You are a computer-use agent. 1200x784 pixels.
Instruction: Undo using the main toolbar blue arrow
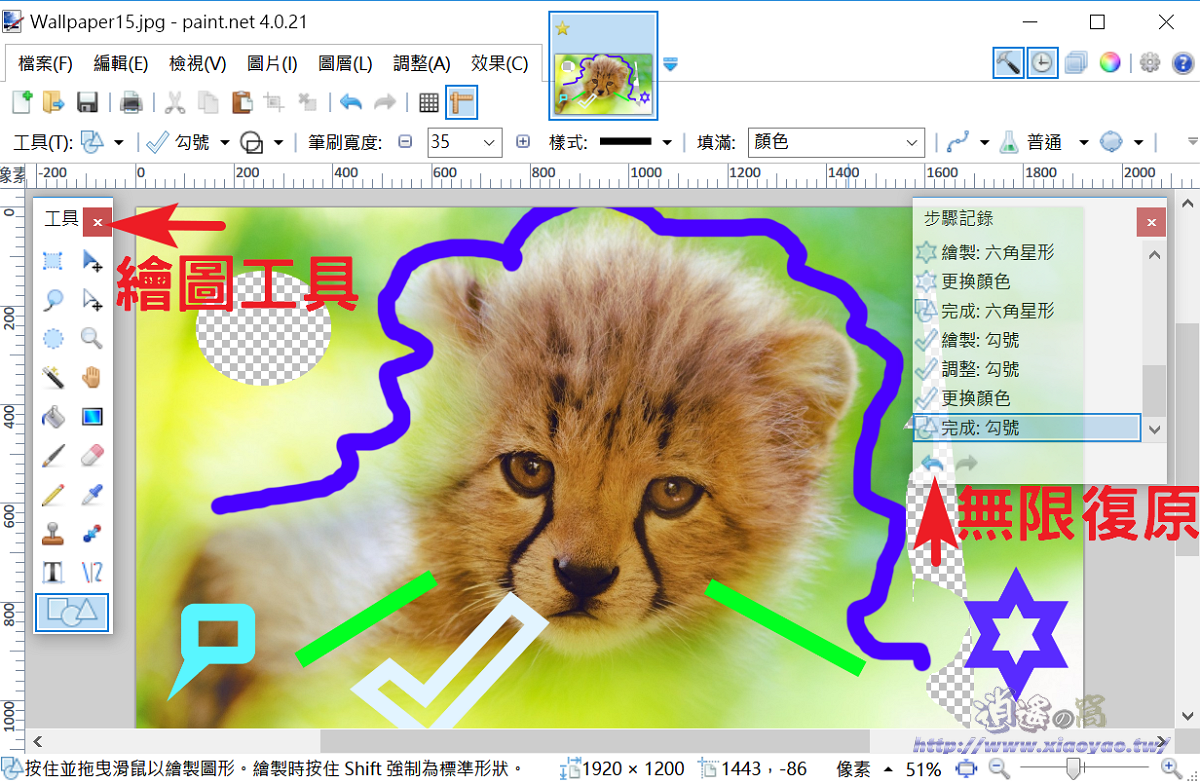(x=351, y=102)
